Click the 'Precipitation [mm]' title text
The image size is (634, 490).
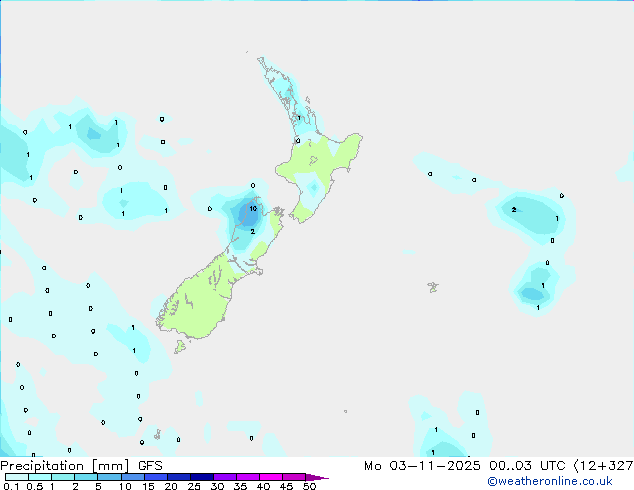65,466
